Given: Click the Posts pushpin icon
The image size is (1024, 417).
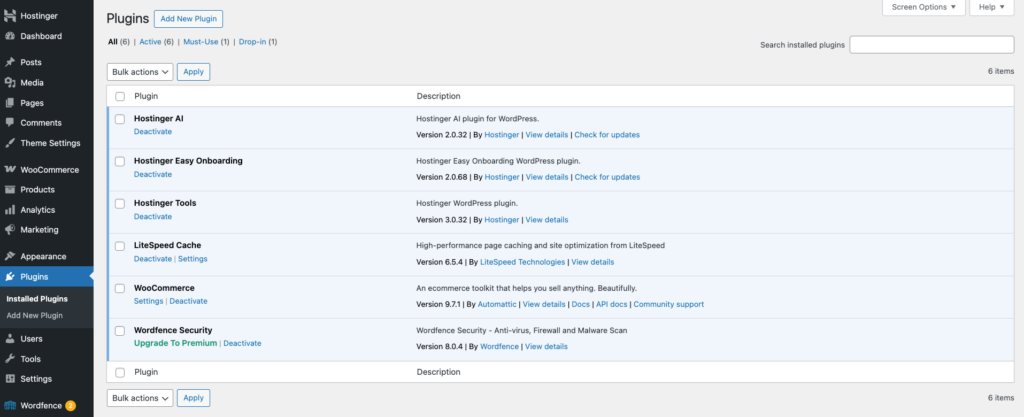Looking at the screenshot, I should click(9, 62).
